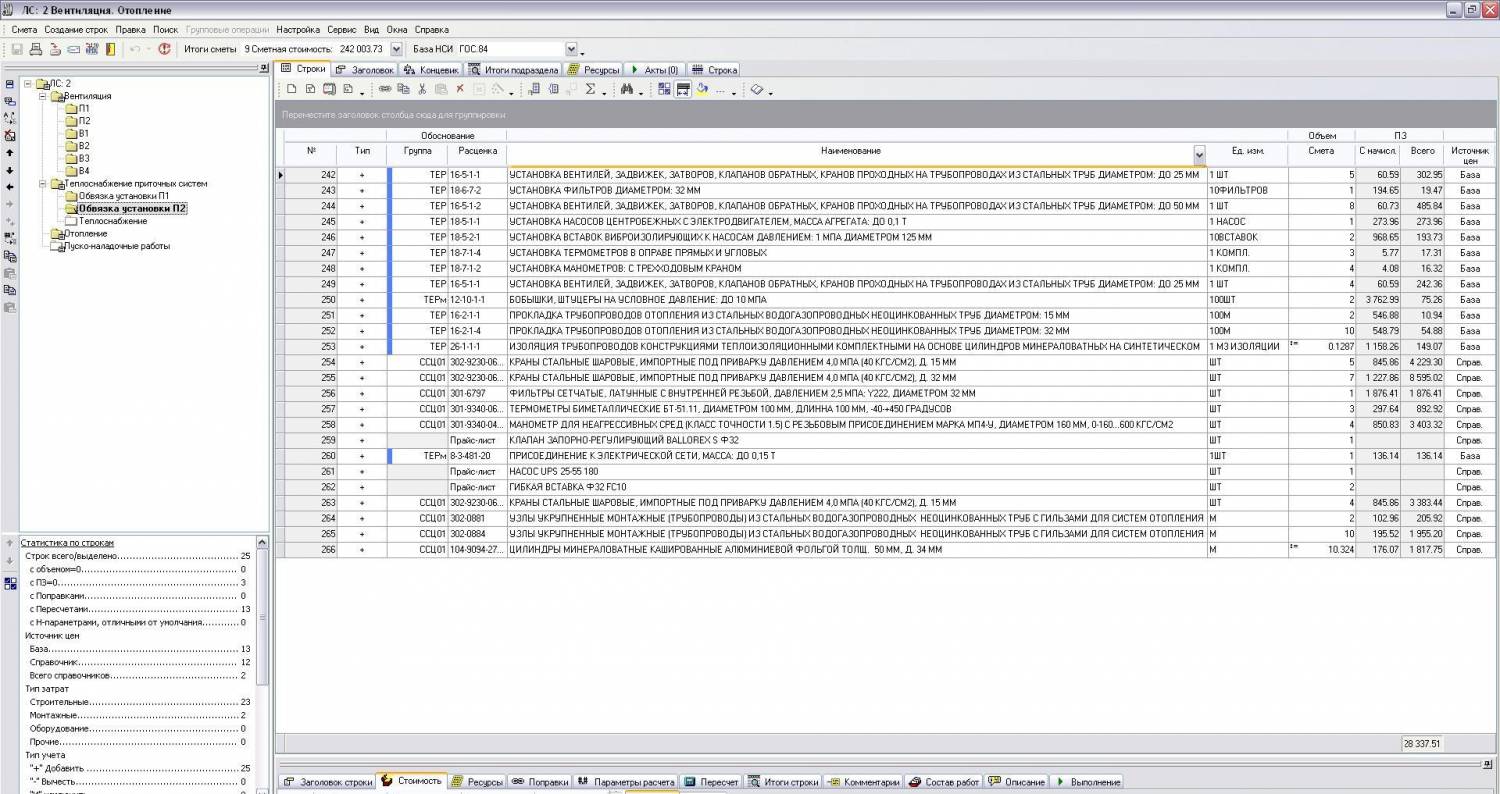Click the red X delete icon
1500x794 pixels.
pos(460,90)
